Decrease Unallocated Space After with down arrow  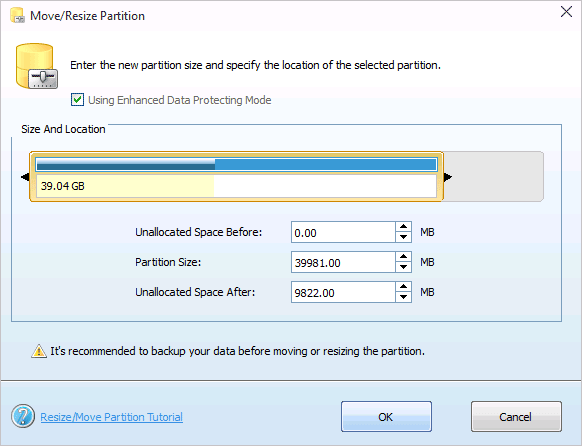tap(403, 297)
